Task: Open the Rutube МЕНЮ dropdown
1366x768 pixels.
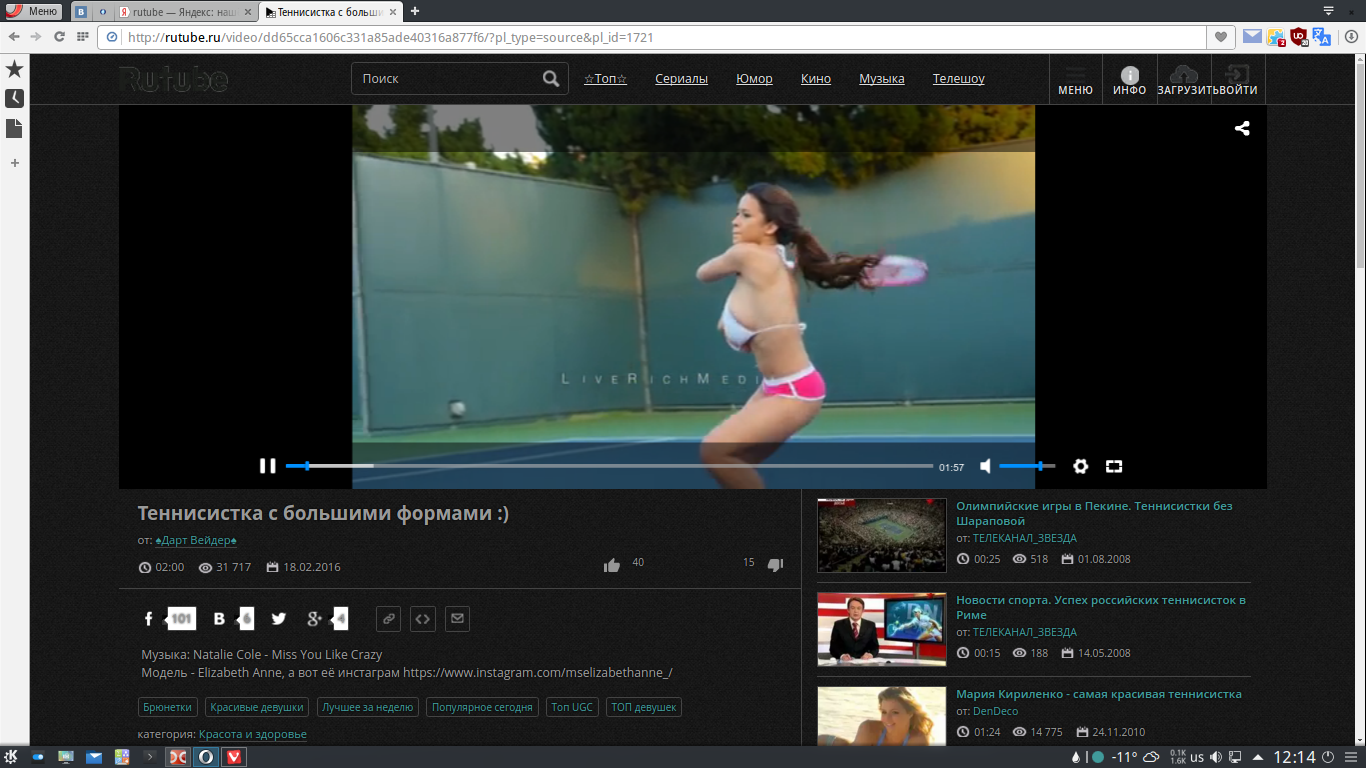Action: [x=1075, y=80]
